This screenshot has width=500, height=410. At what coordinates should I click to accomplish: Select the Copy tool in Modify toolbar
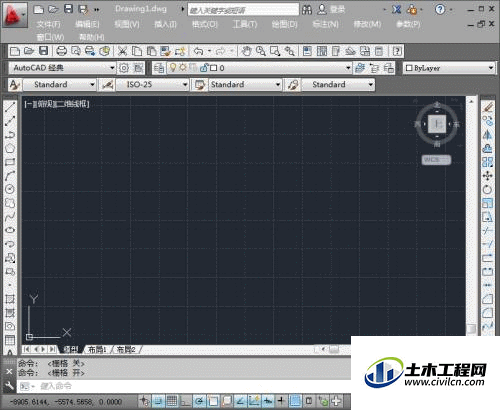(488, 121)
